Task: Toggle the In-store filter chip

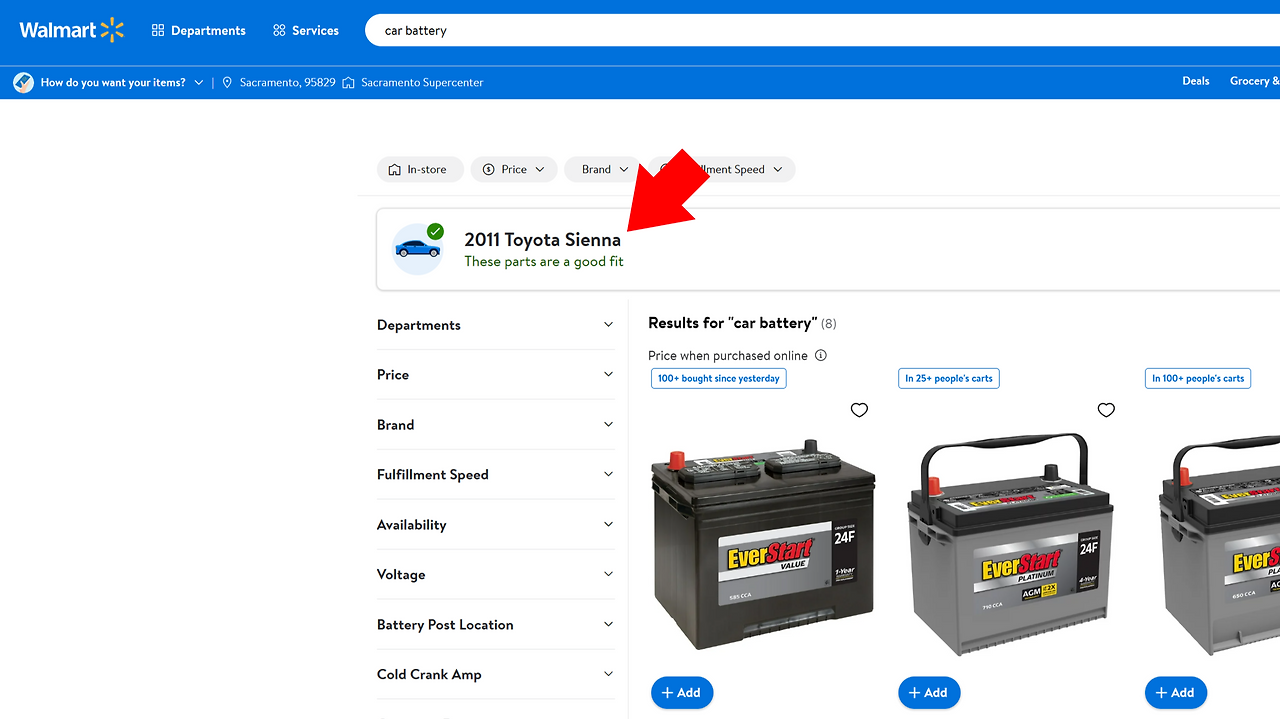Action: point(420,169)
